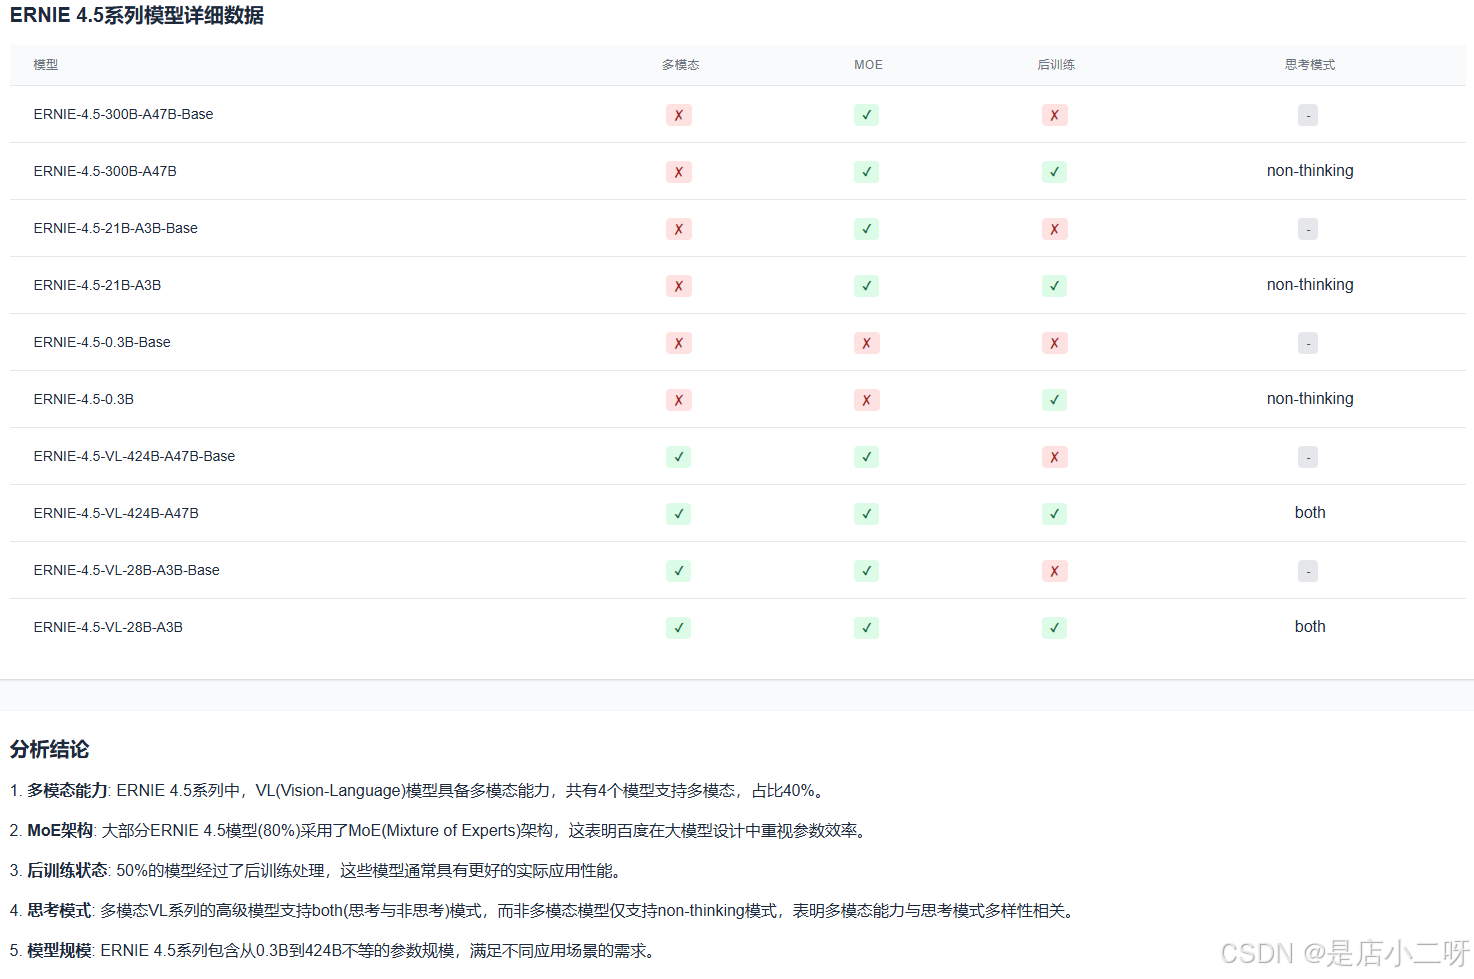Click the ERNIE 4.5系列模型详细数据 heading
The image size is (1474, 979).
pos(137,16)
